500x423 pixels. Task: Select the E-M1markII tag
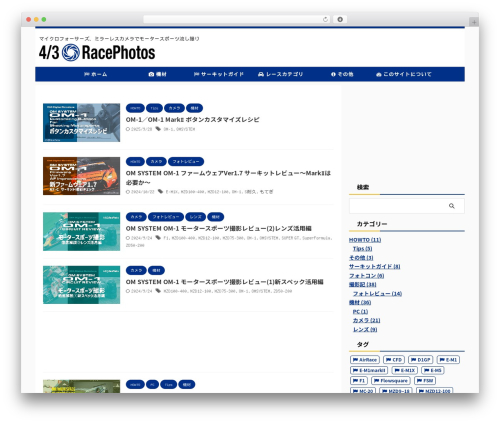pyautogui.click(x=369, y=370)
